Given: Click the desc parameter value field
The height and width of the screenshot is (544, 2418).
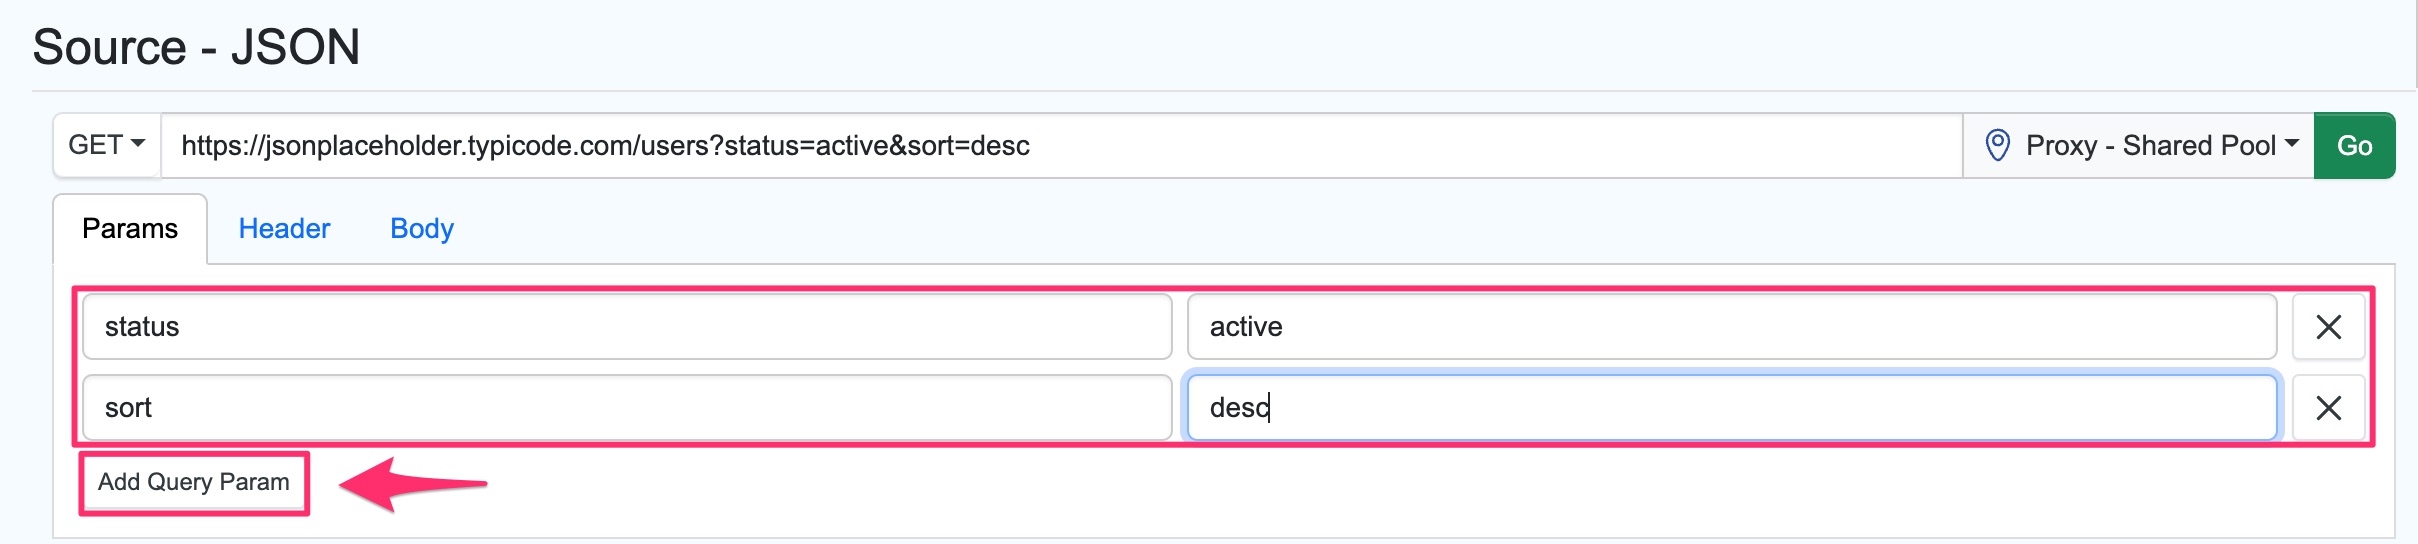Looking at the screenshot, I should coord(1731,408).
